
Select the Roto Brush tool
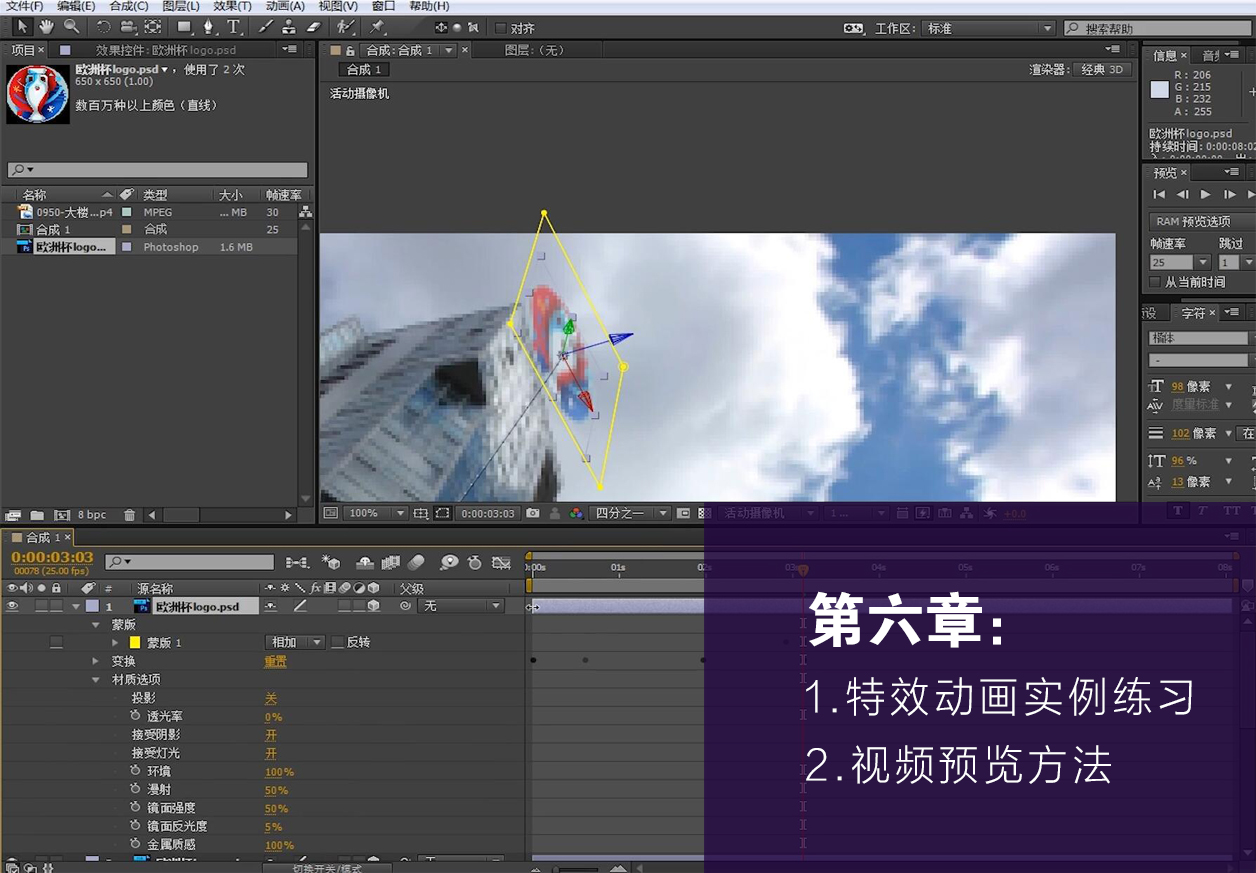tap(346, 27)
